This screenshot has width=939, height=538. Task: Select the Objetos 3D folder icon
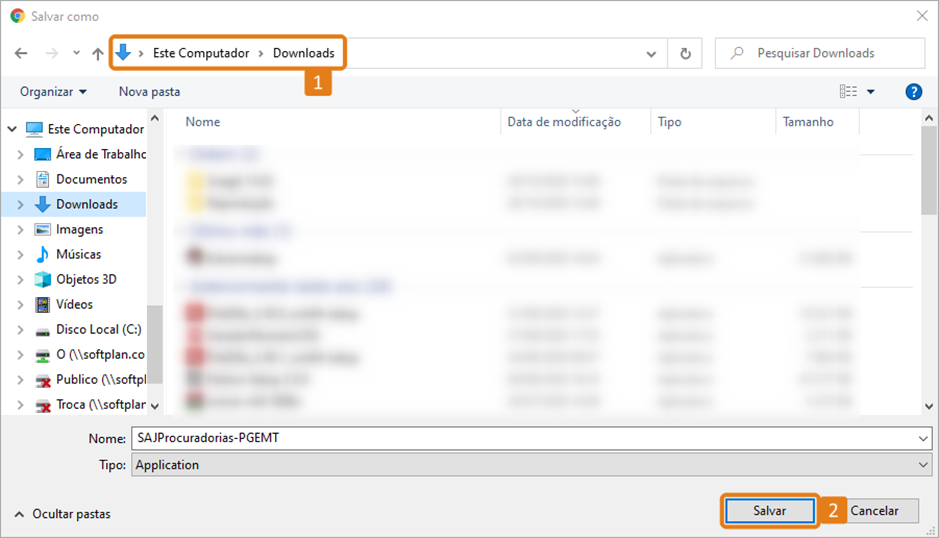(43, 279)
